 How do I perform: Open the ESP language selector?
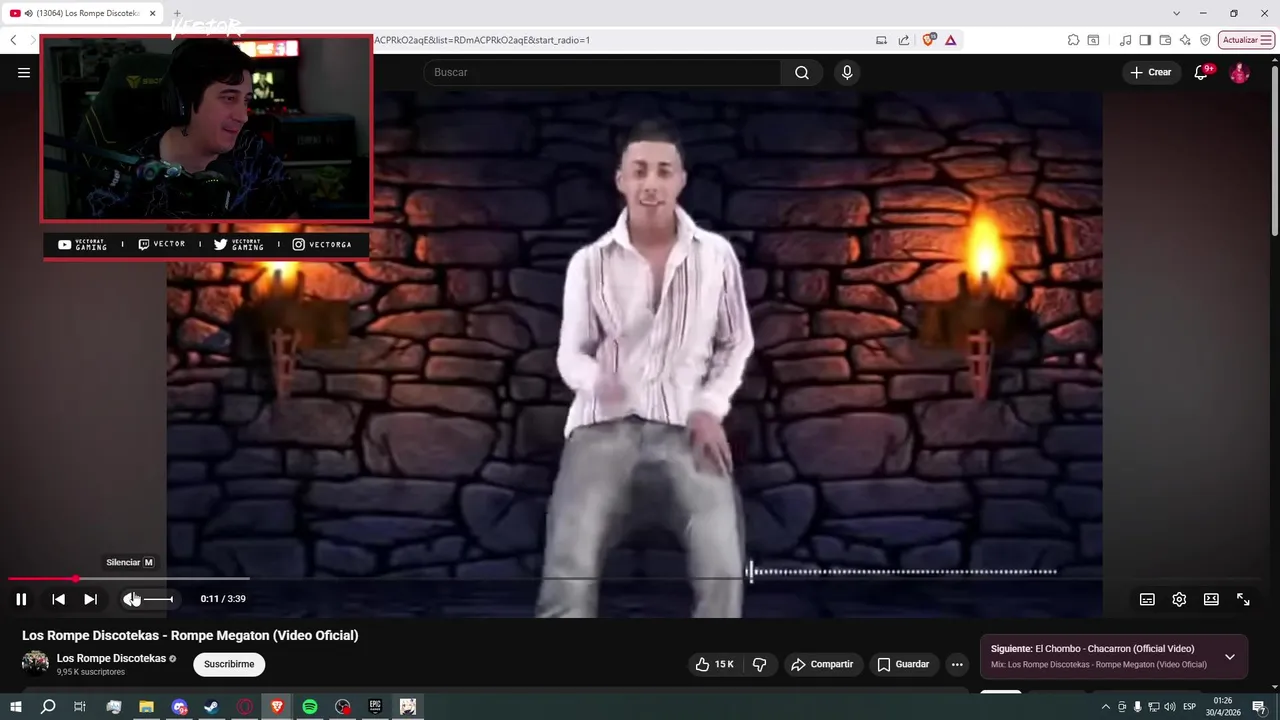coord(1190,707)
